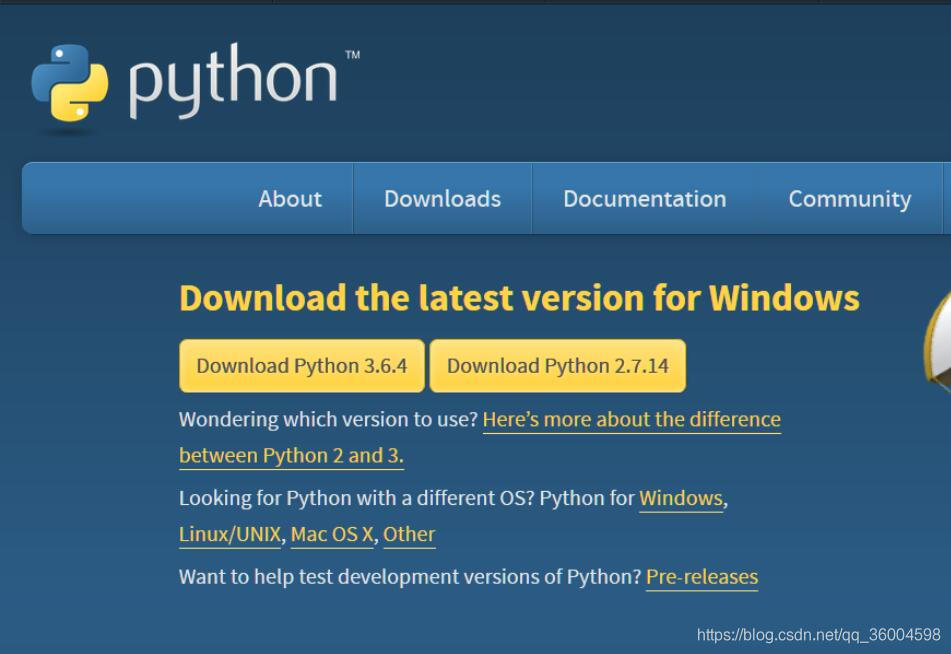Screen dimensions: 951x654
Task: Open the Pre-releases link
Action: click(x=702, y=577)
